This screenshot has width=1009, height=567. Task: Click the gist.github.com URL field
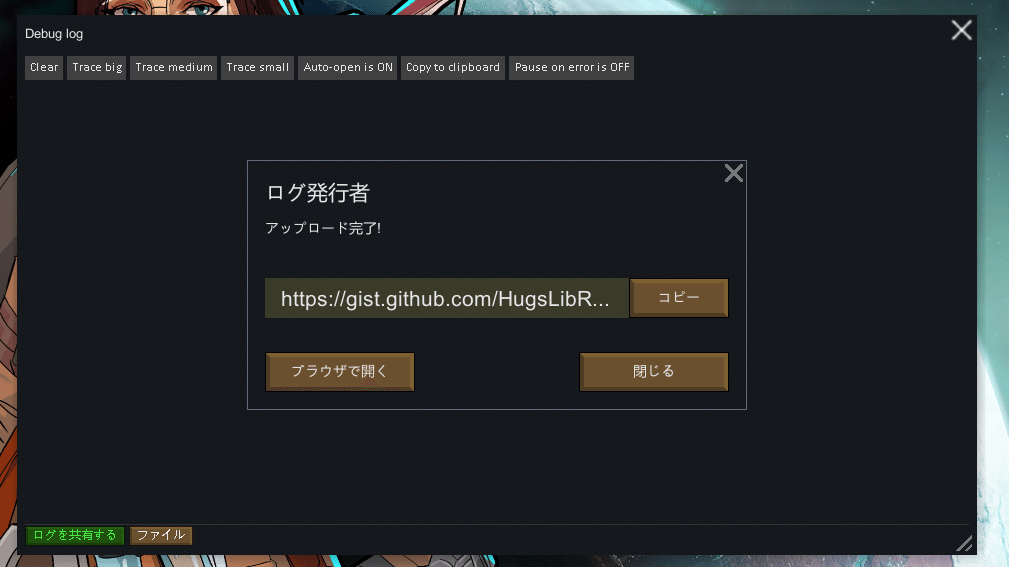click(447, 298)
